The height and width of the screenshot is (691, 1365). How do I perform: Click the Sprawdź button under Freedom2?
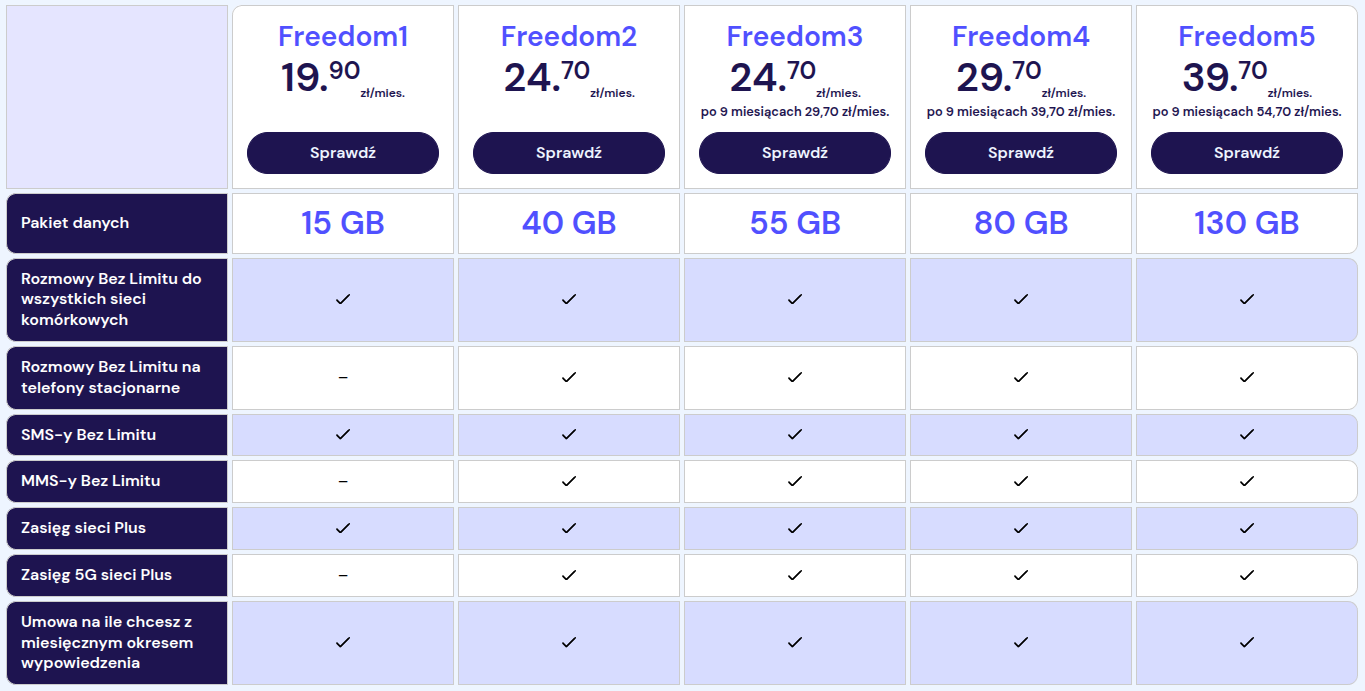568,153
